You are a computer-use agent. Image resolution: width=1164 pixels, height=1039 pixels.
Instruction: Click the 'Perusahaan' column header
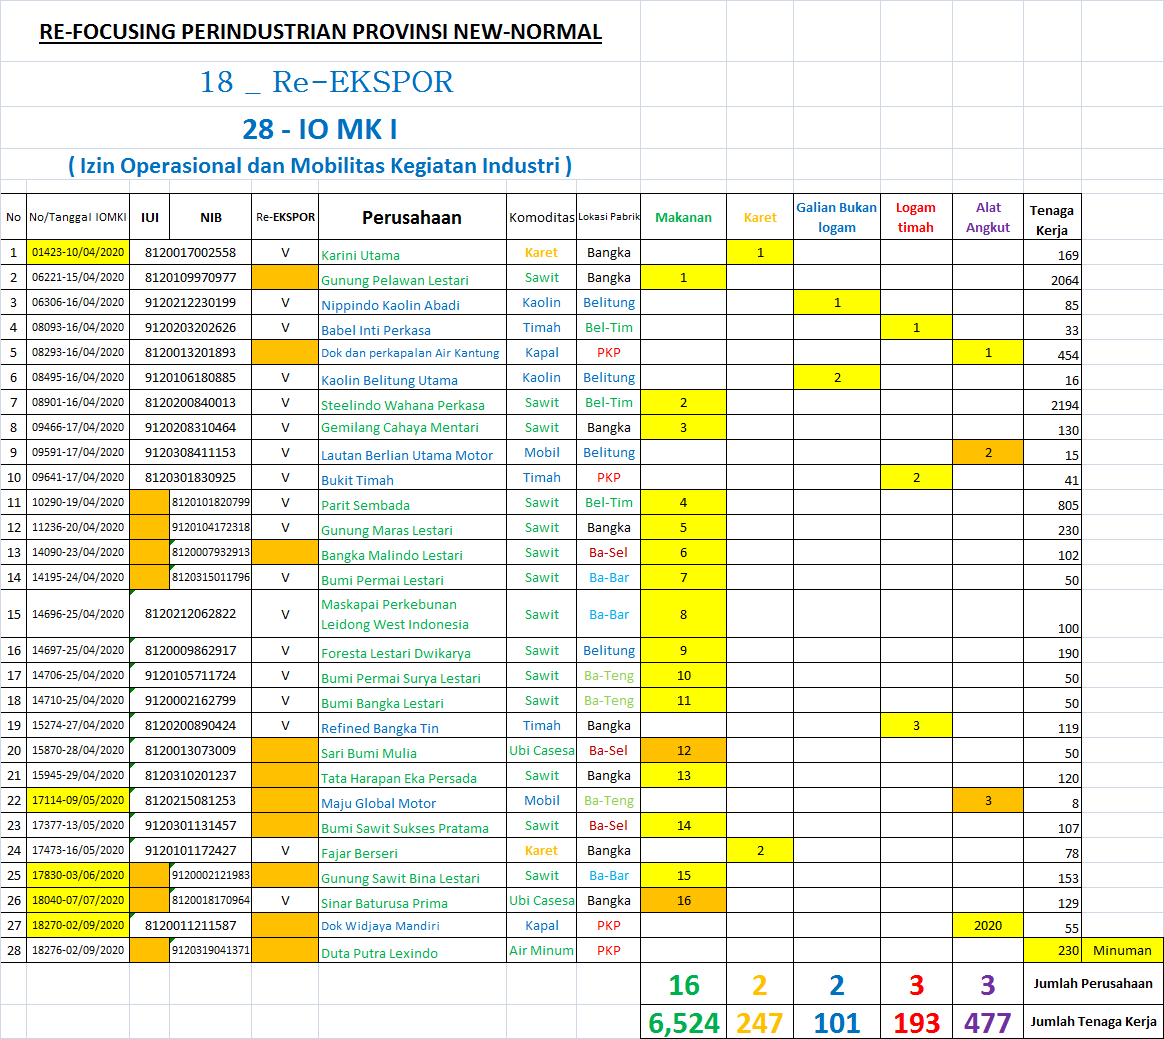click(x=412, y=217)
